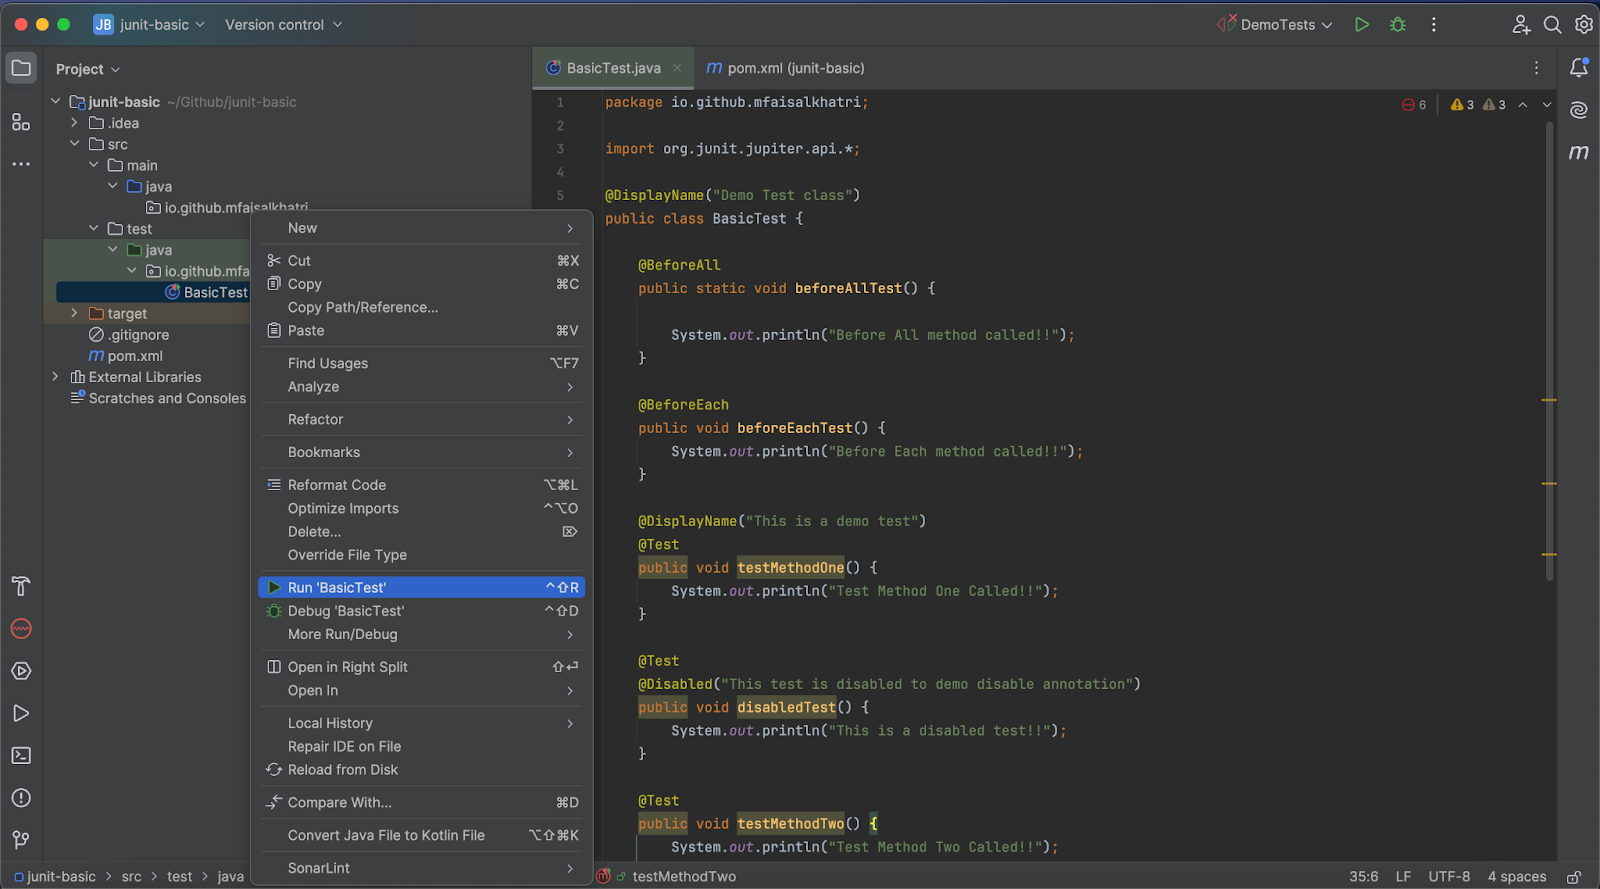Open the Version control dropdown
Viewport: 1600px width, 889px height.
point(283,25)
